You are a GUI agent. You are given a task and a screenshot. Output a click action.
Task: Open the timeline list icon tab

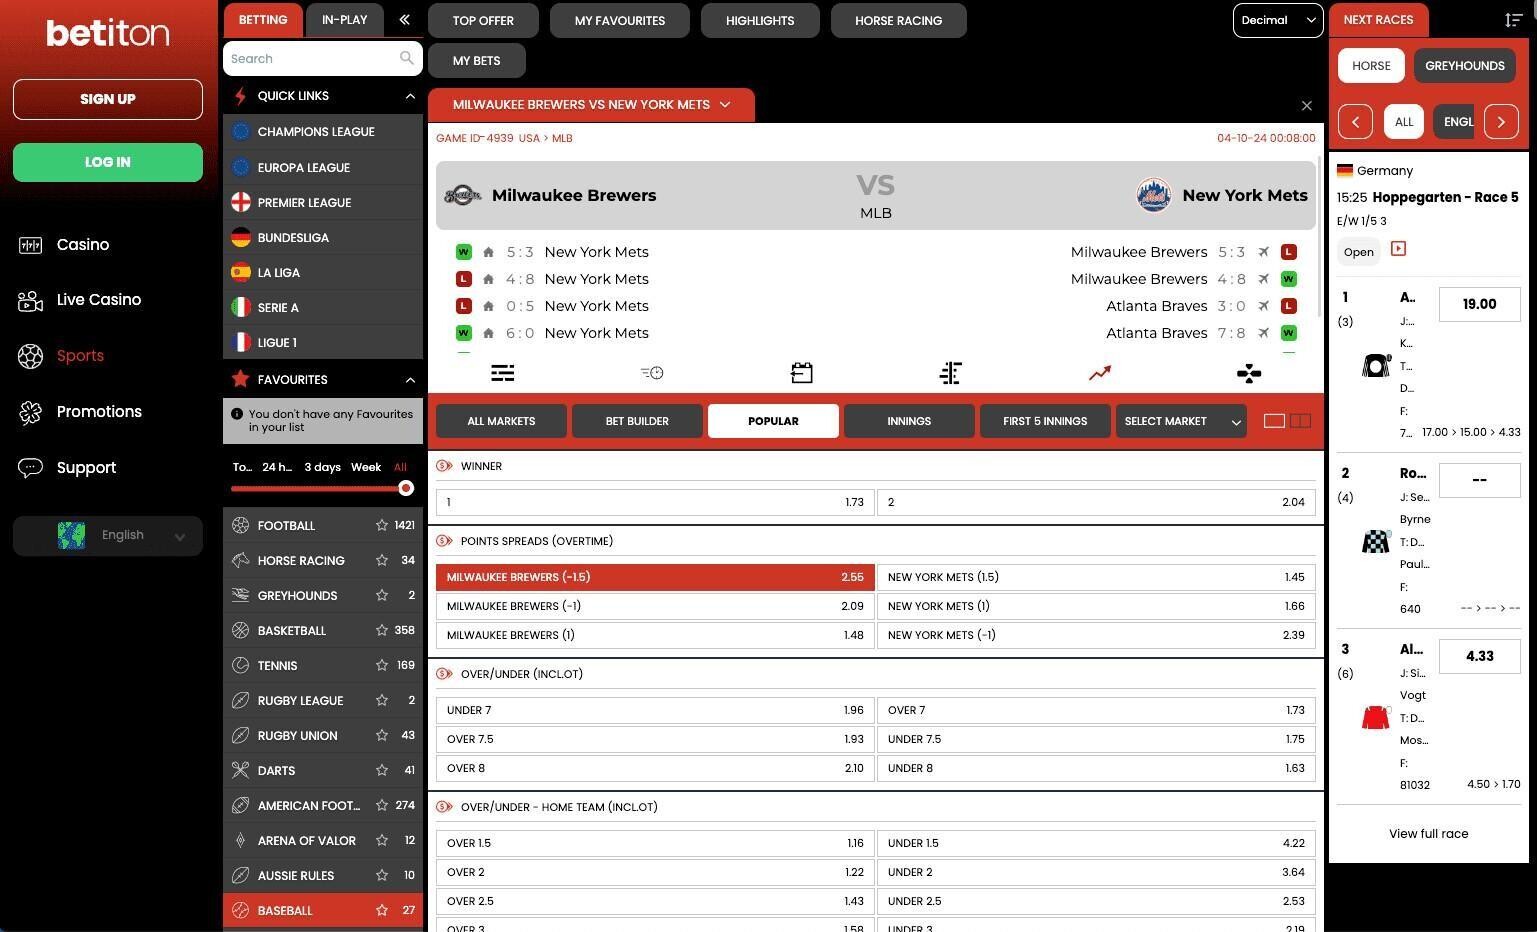(652, 373)
